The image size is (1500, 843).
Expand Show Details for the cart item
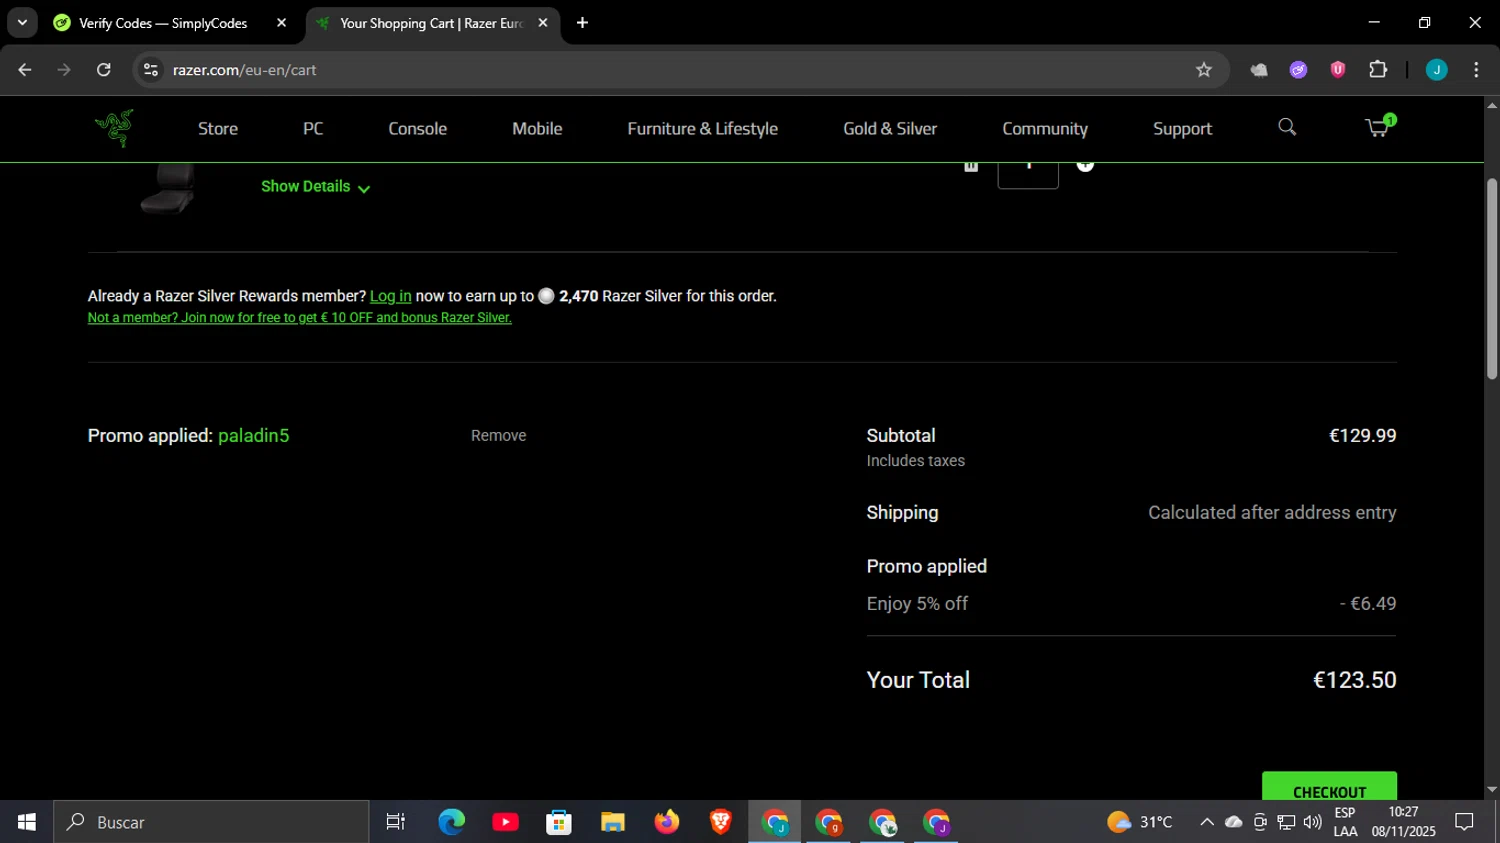315,187
